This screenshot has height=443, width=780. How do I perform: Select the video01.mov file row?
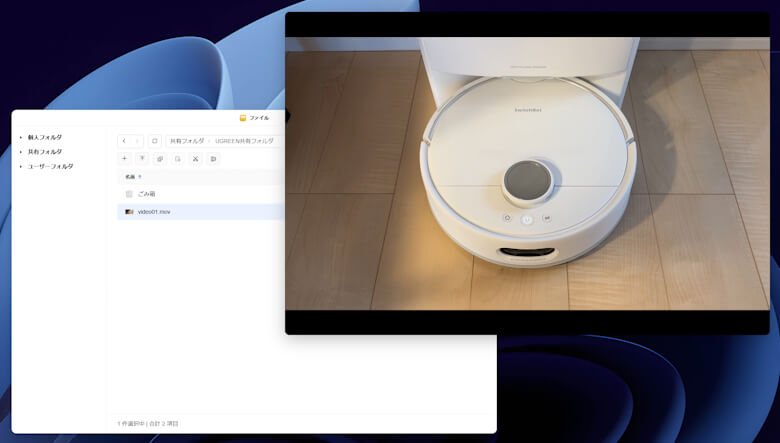[x=200, y=212]
